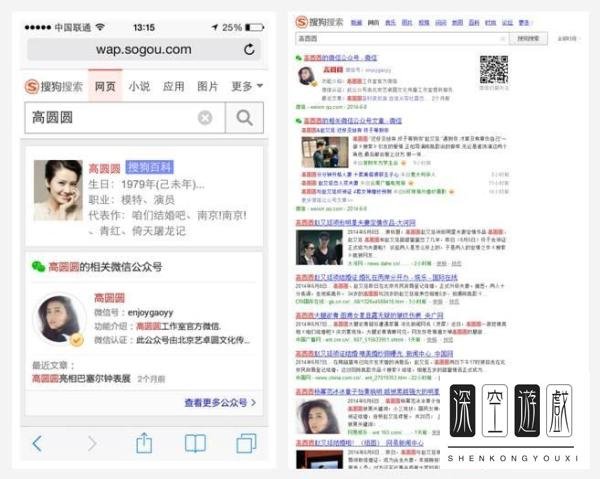
Task: Open the 搜狗百科 badge link
Action: coord(150,167)
